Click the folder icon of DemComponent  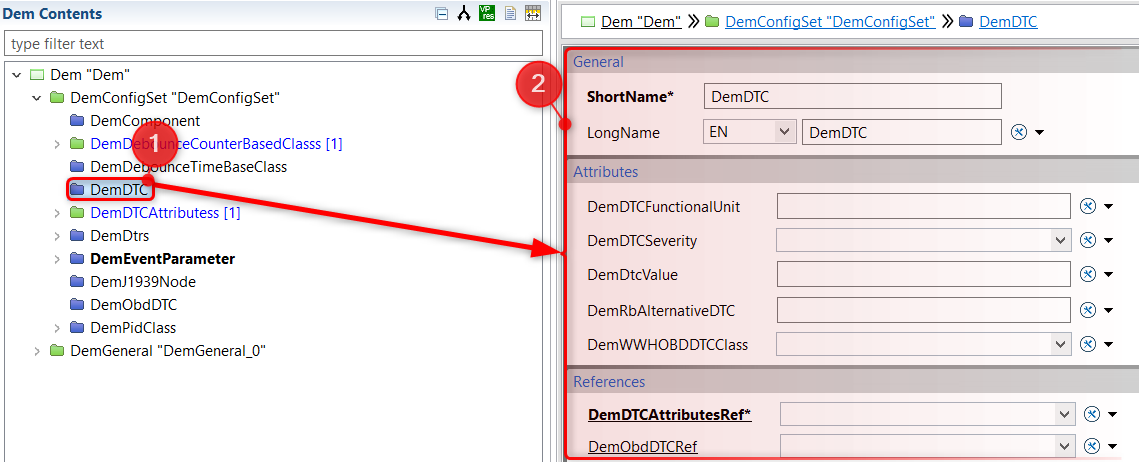coord(77,121)
